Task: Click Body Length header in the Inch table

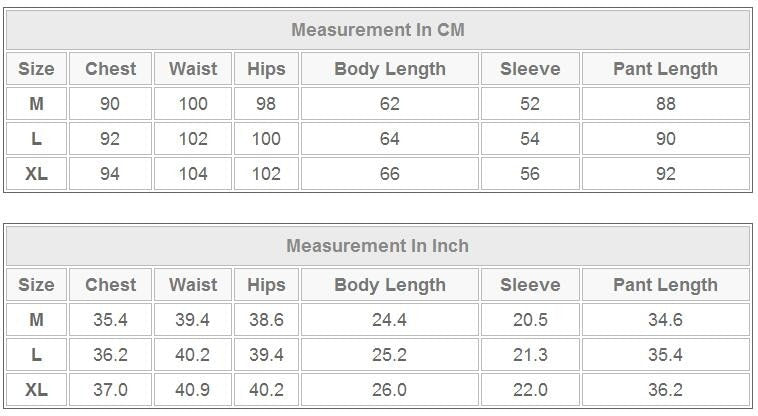Action: (389, 285)
